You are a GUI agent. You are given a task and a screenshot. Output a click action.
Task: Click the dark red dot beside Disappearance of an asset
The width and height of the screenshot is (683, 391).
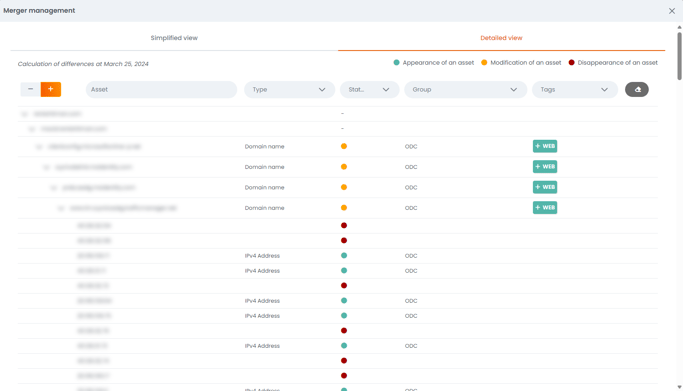coord(571,63)
